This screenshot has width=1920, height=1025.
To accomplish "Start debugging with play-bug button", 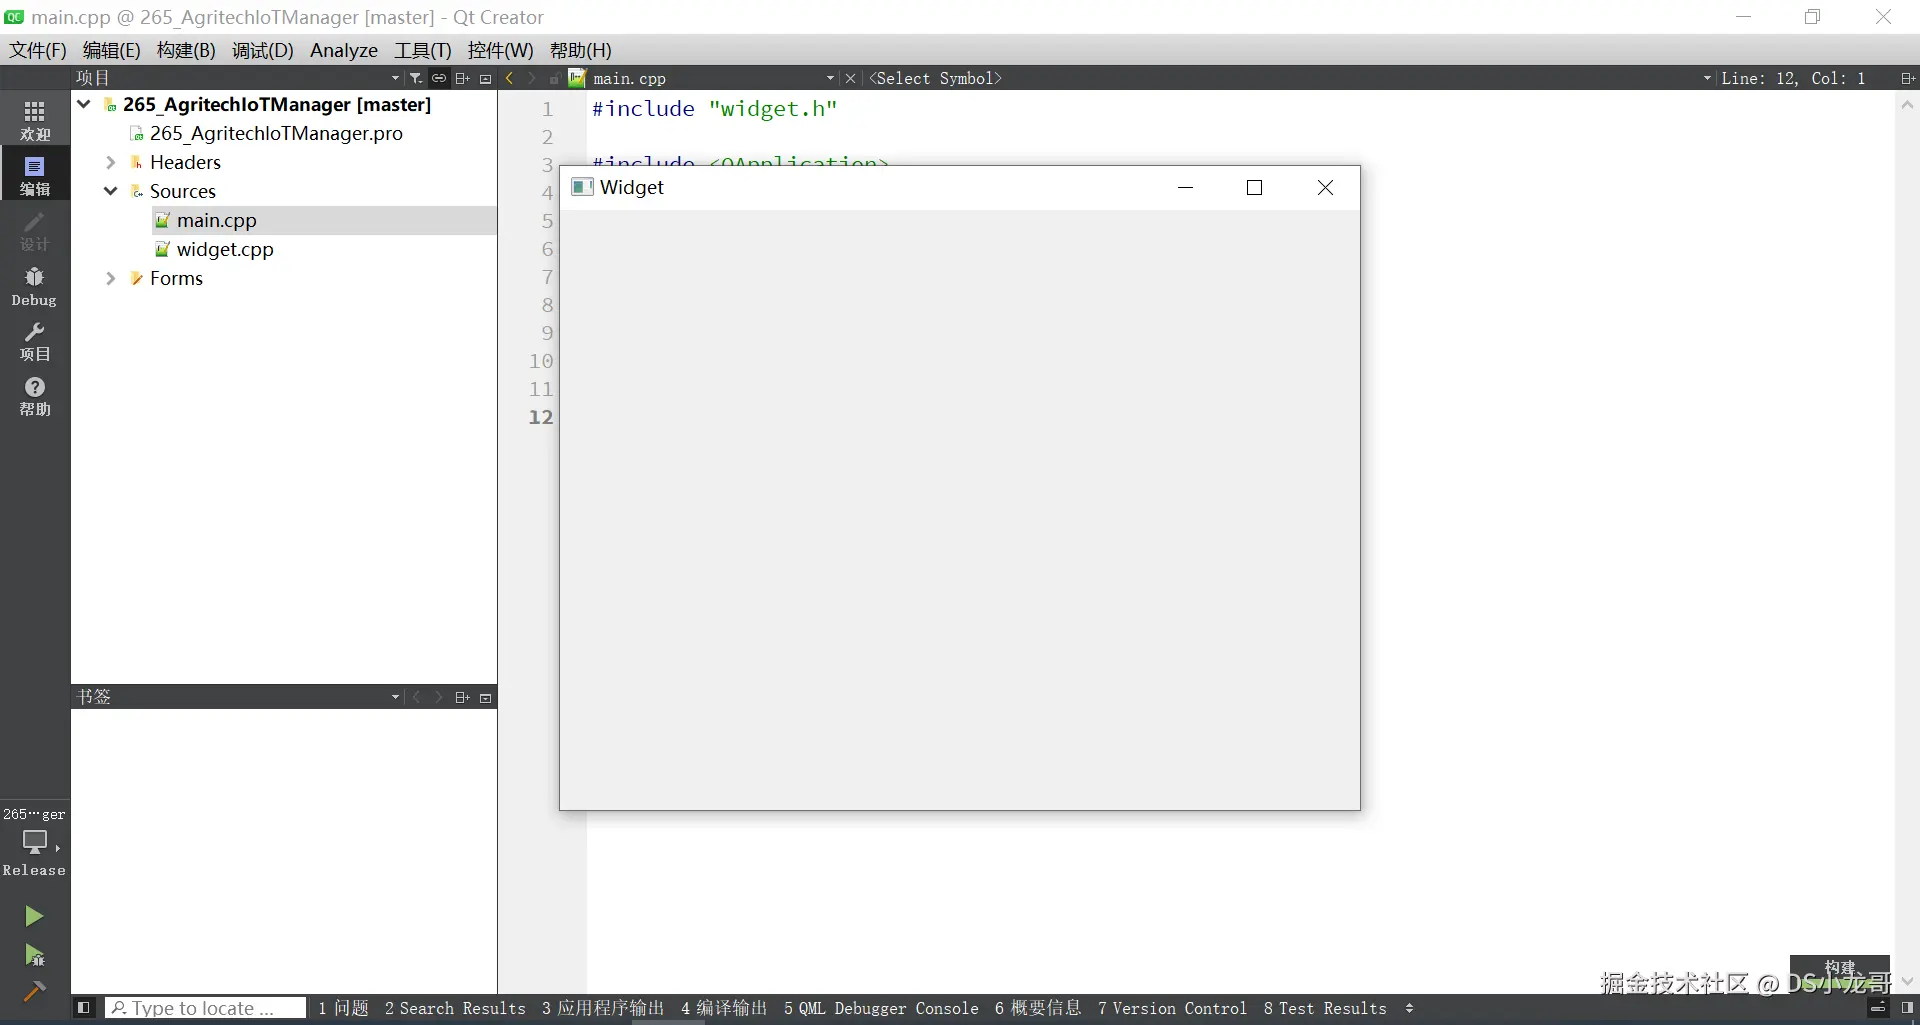I will coord(34,955).
